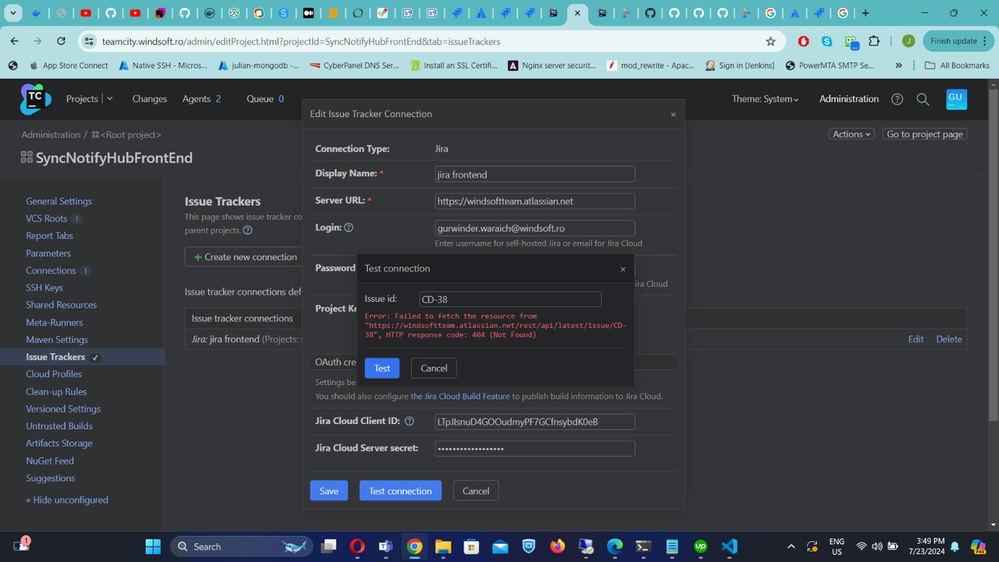Open the help question mark icon in header
Viewport: 999px width, 562px height.
897,99
